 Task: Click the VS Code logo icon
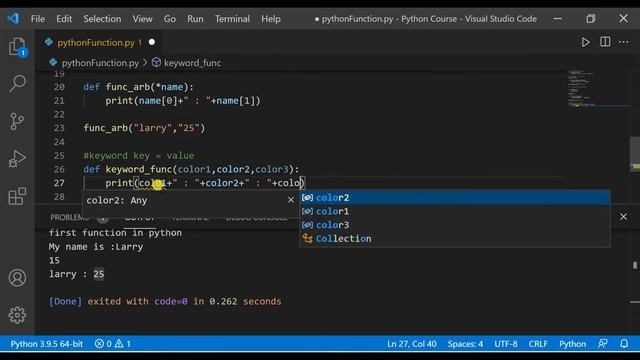(13, 18)
